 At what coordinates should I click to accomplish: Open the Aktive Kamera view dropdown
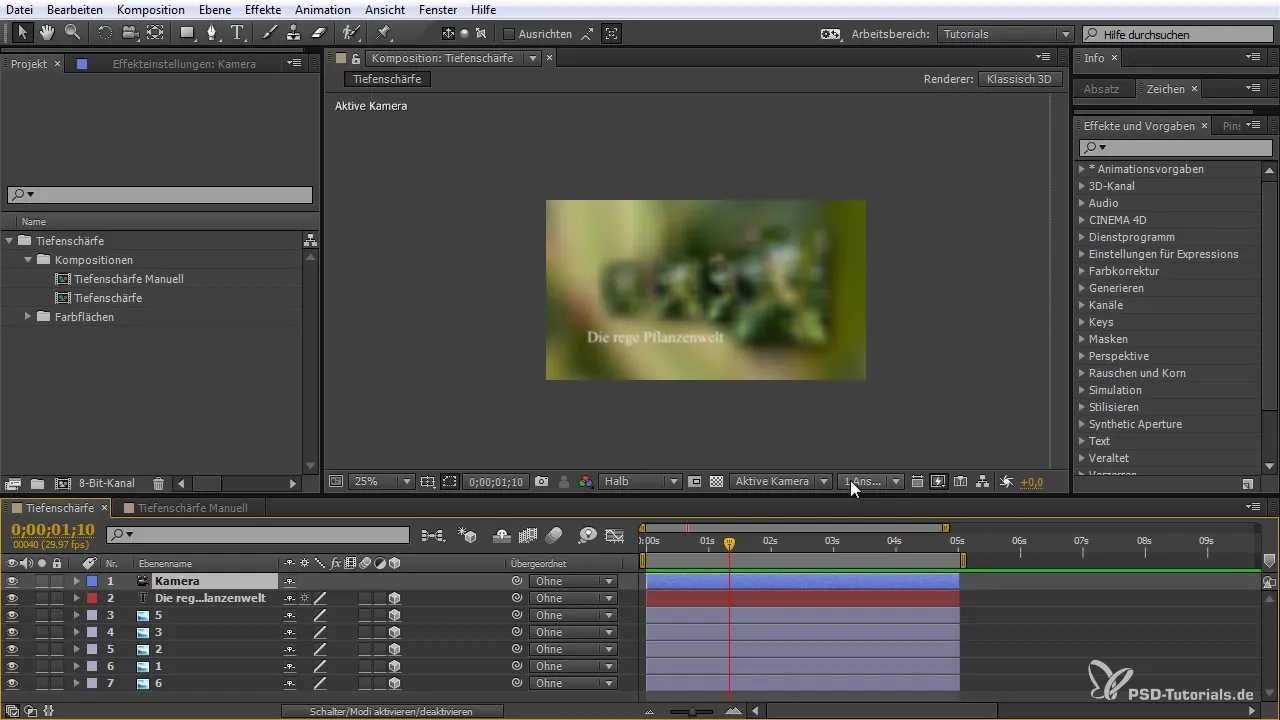780,481
